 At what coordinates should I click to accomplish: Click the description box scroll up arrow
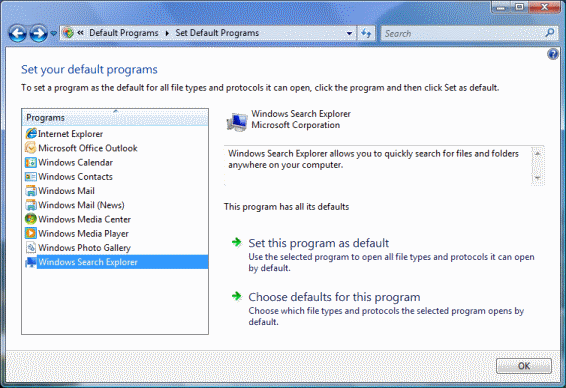[x=537, y=153]
